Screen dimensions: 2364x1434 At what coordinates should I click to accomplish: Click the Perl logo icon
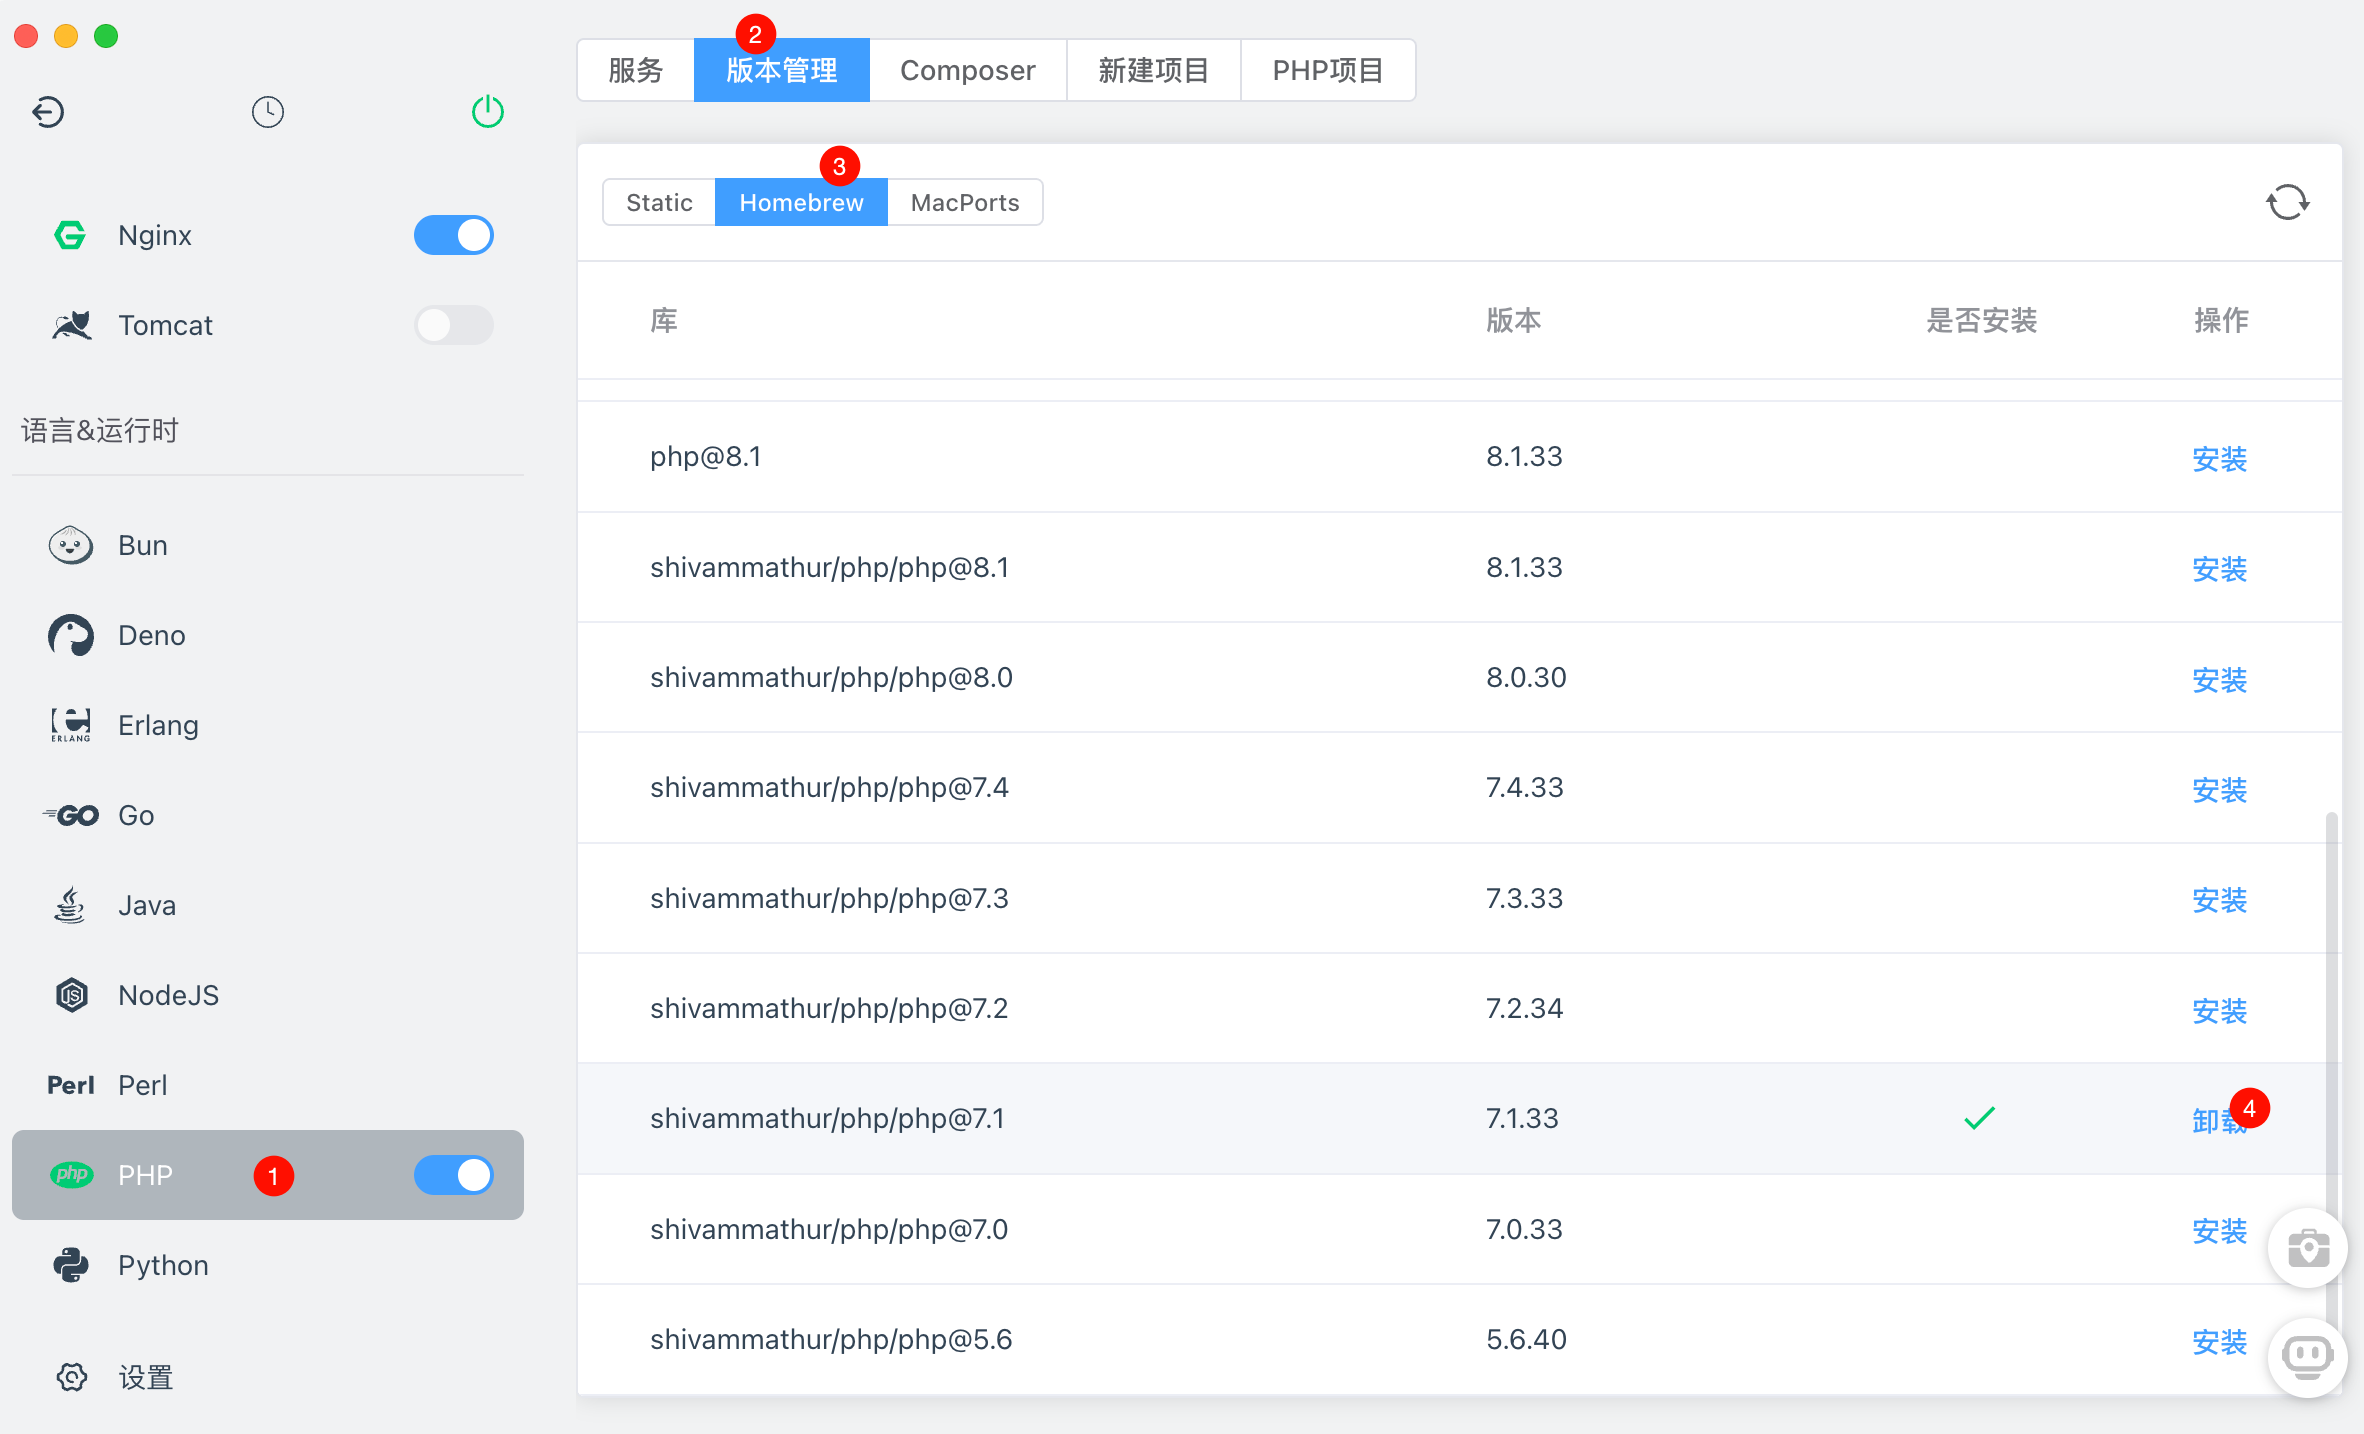71,1085
